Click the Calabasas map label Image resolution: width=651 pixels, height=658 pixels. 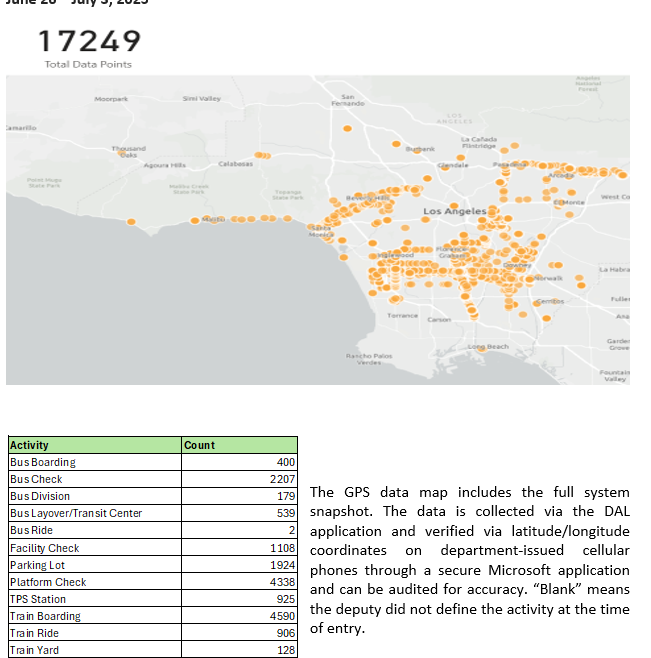pos(234,162)
